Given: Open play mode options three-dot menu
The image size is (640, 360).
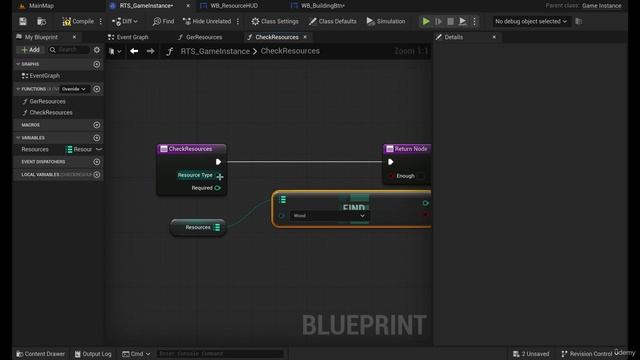Looking at the screenshot, I should 474,21.
